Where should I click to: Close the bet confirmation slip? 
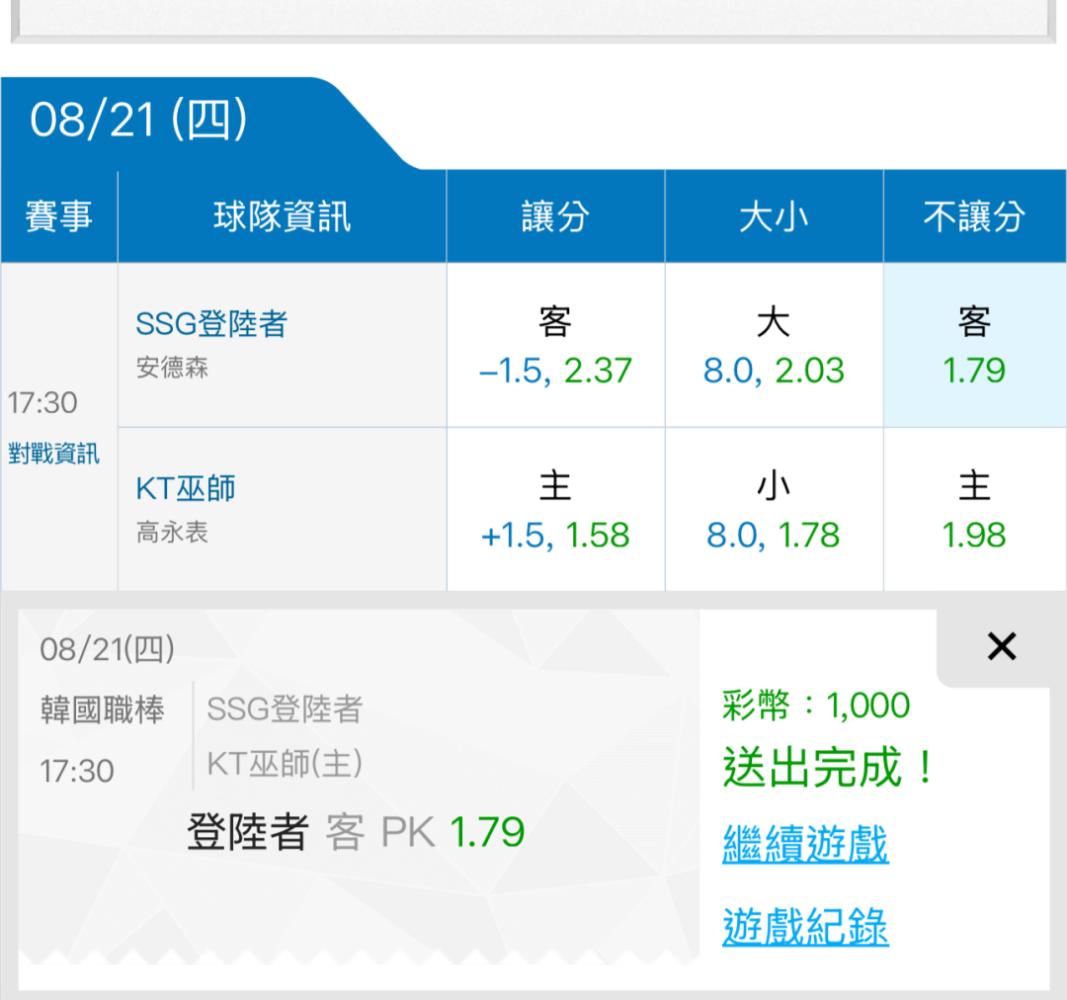1002,646
